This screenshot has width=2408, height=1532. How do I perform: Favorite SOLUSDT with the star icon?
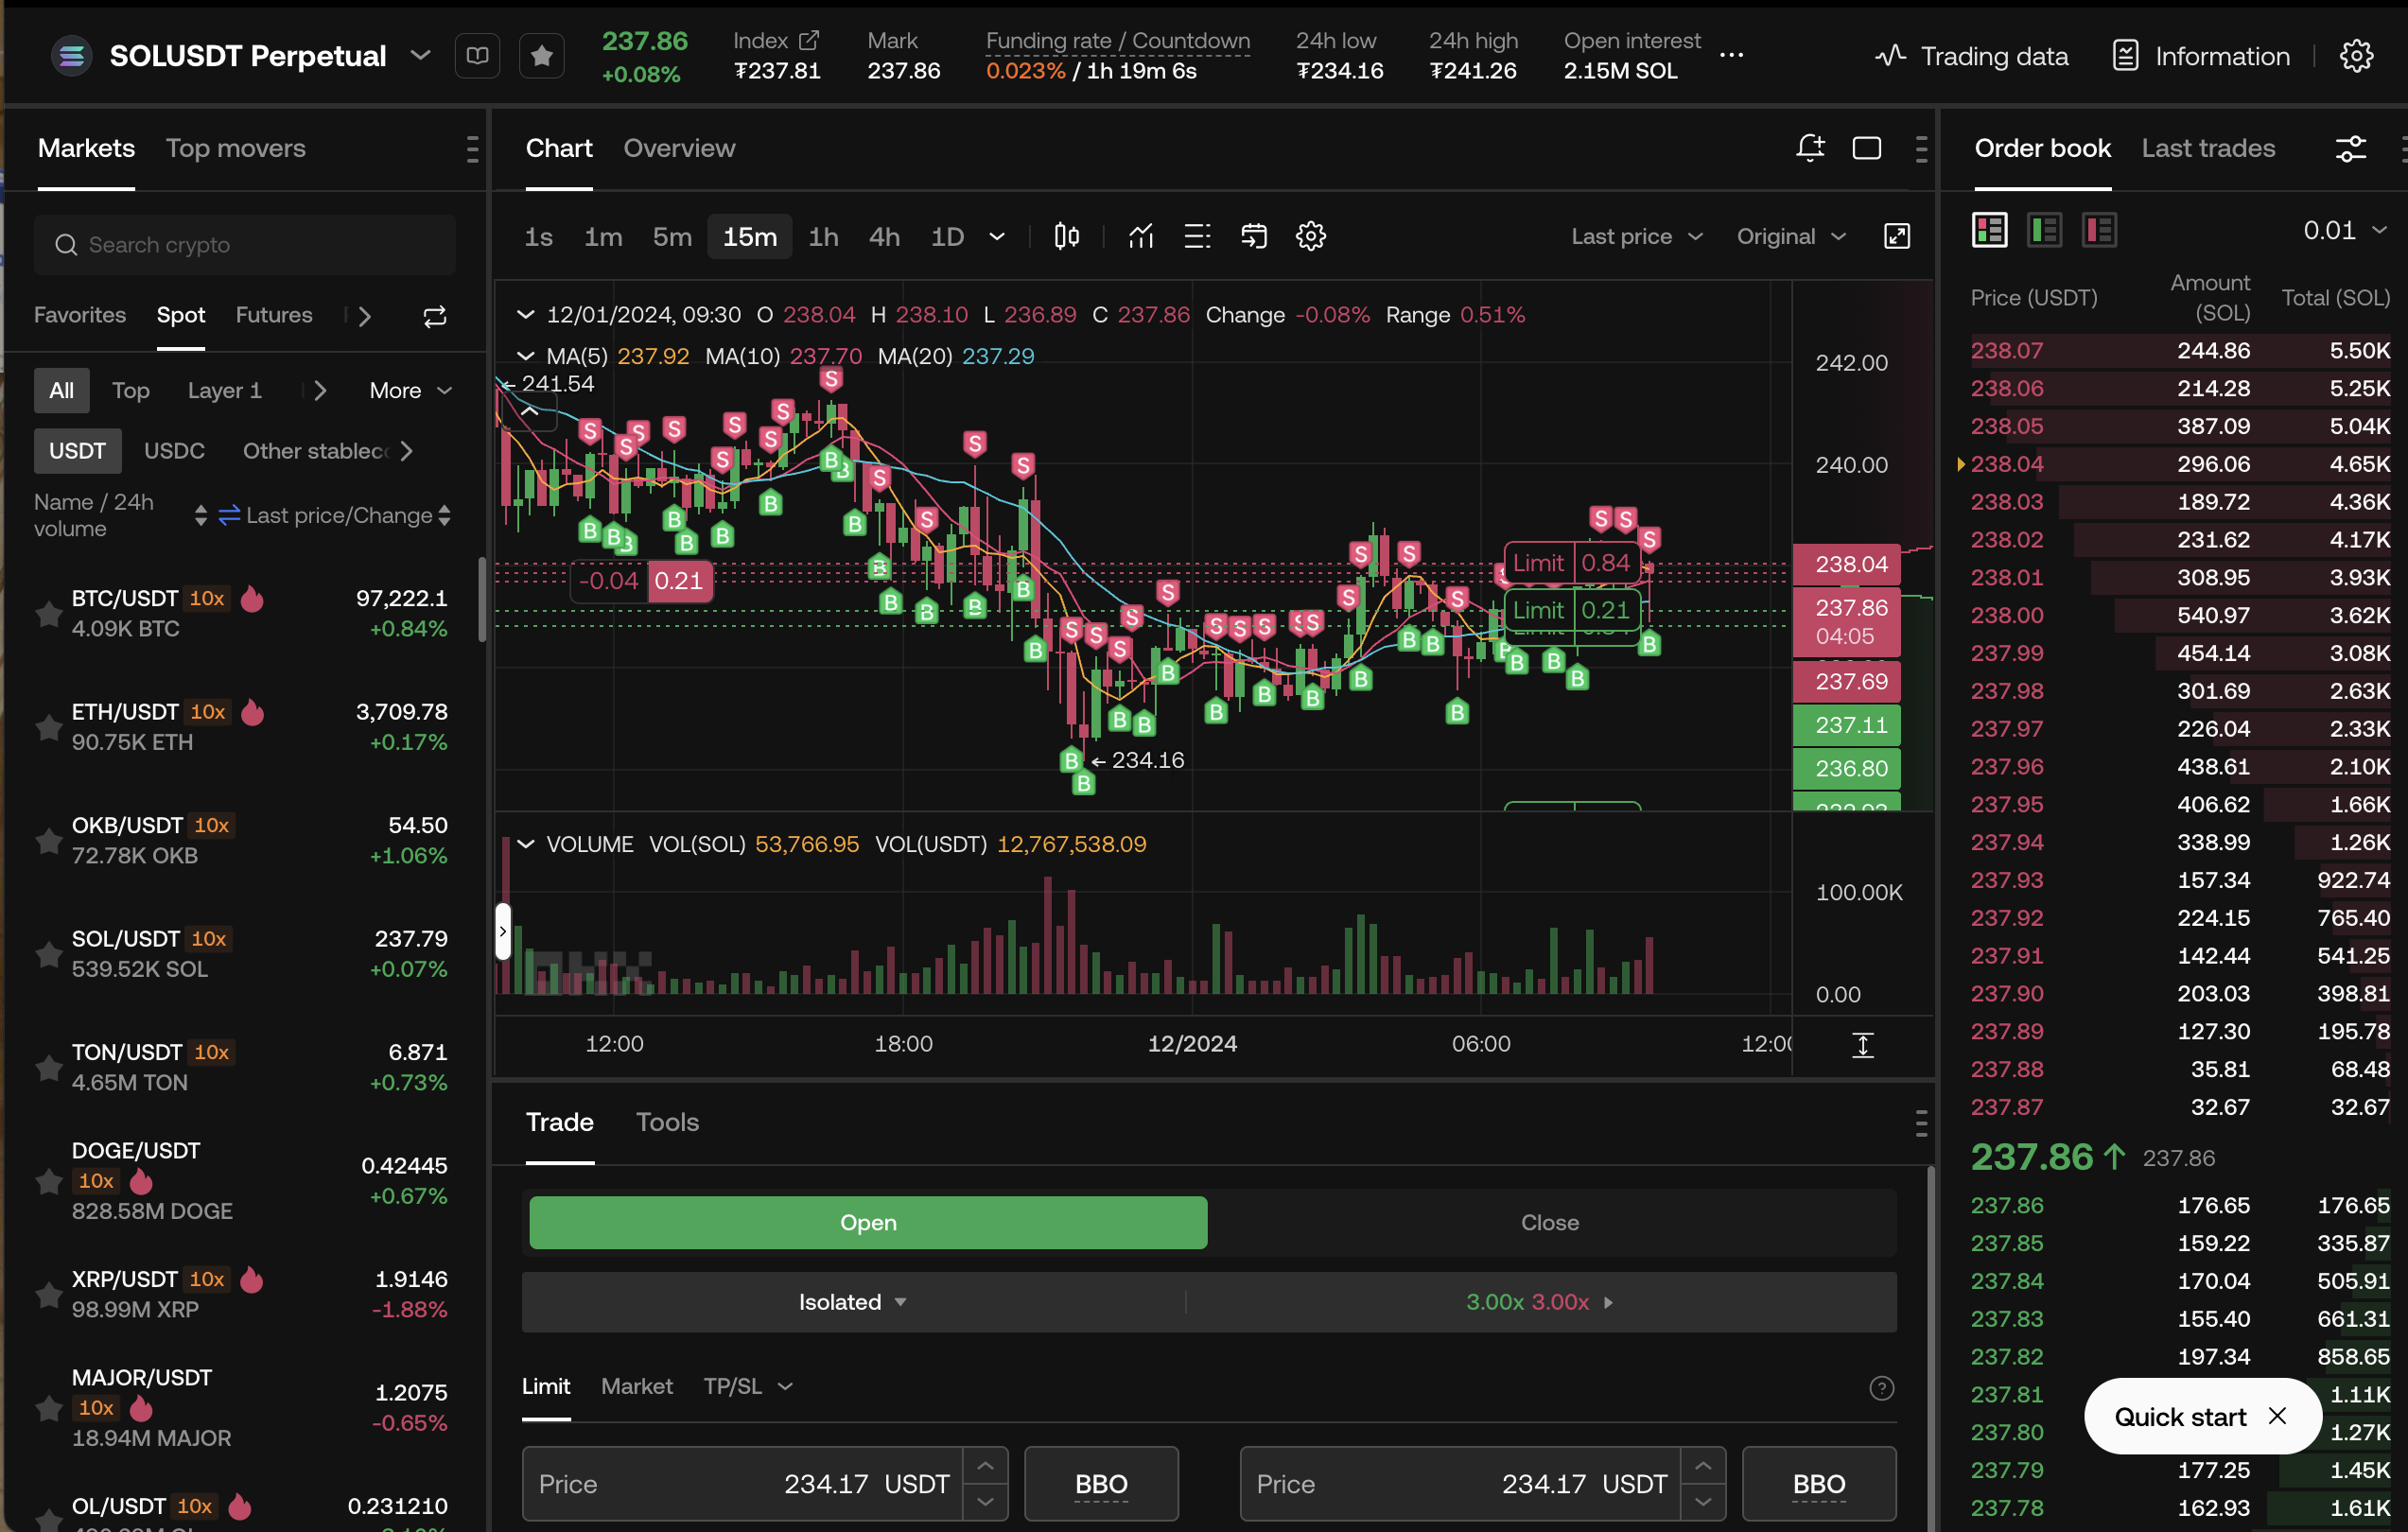(542, 56)
